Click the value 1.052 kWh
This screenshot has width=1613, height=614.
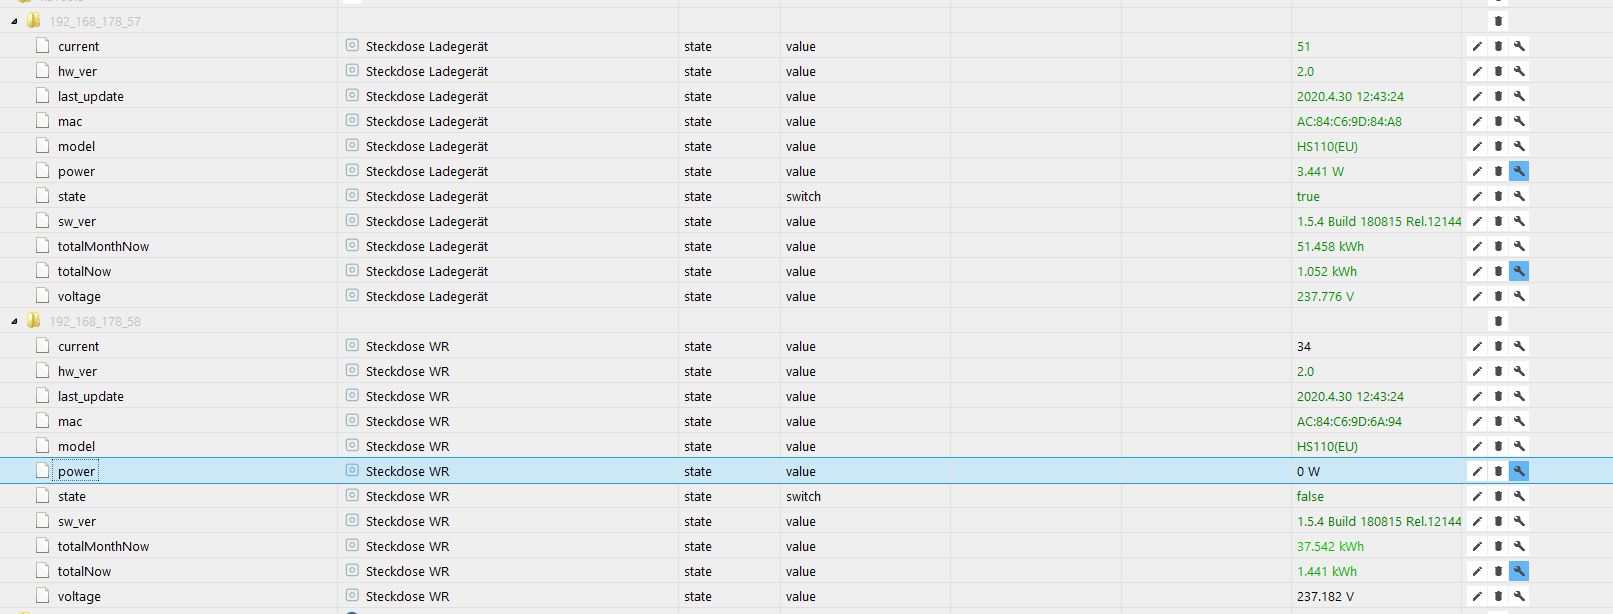(x=1327, y=271)
